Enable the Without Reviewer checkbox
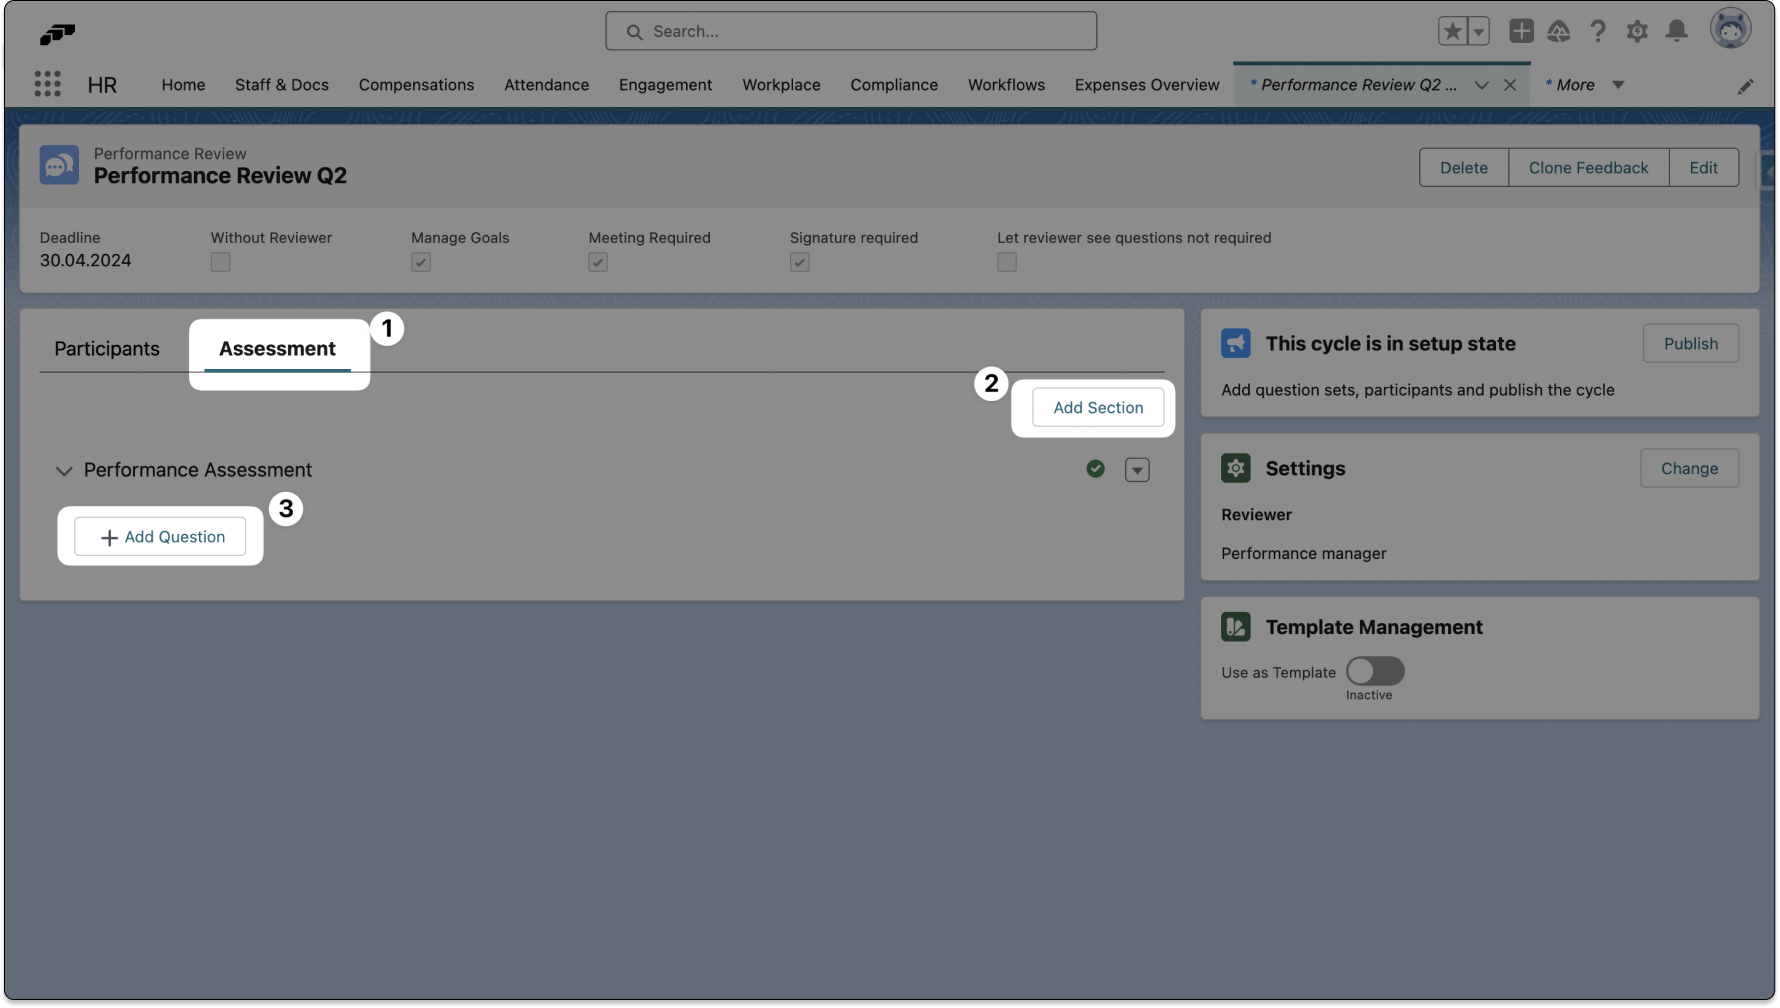The image size is (1780, 1008). 220,262
